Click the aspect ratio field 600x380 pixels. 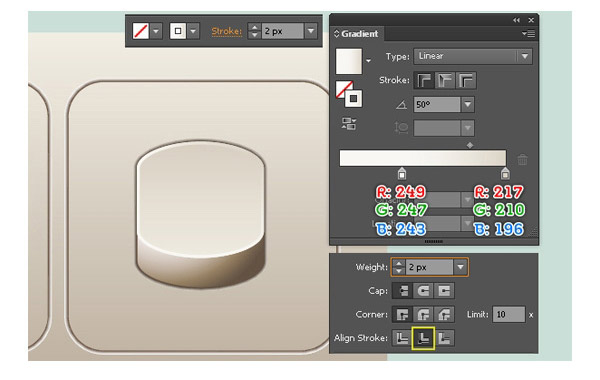[437, 128]
